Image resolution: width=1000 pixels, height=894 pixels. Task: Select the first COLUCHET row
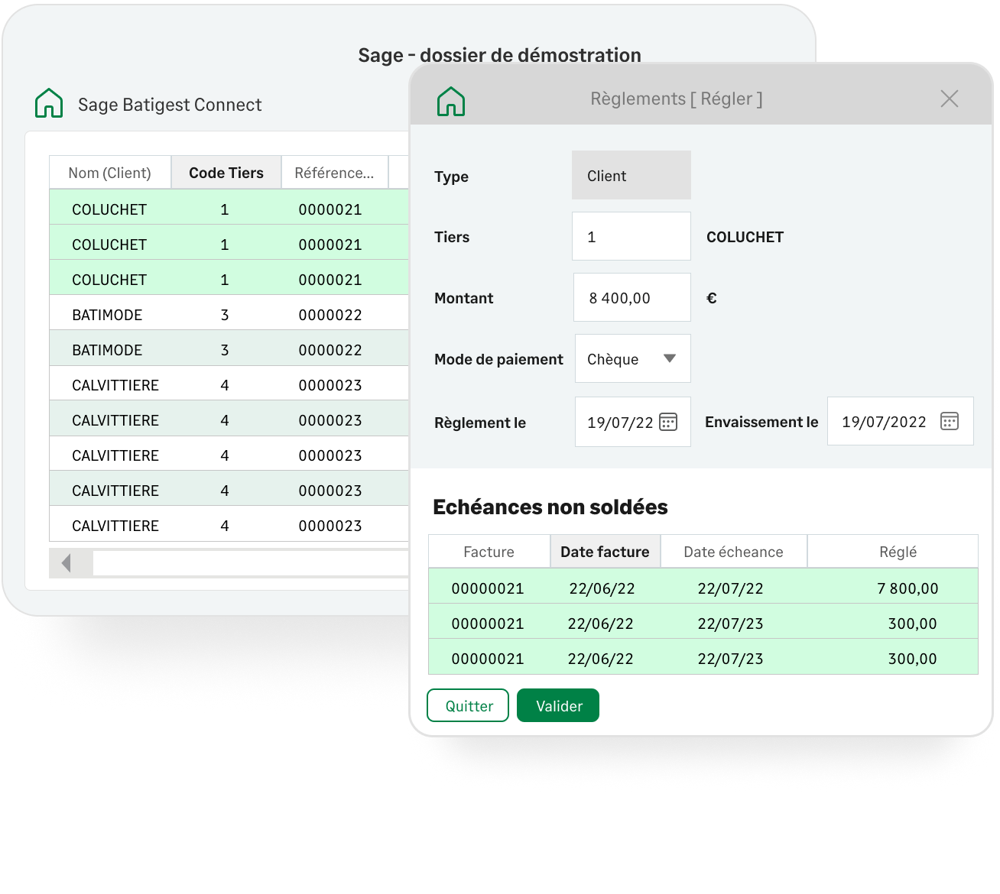coord(229,207)
